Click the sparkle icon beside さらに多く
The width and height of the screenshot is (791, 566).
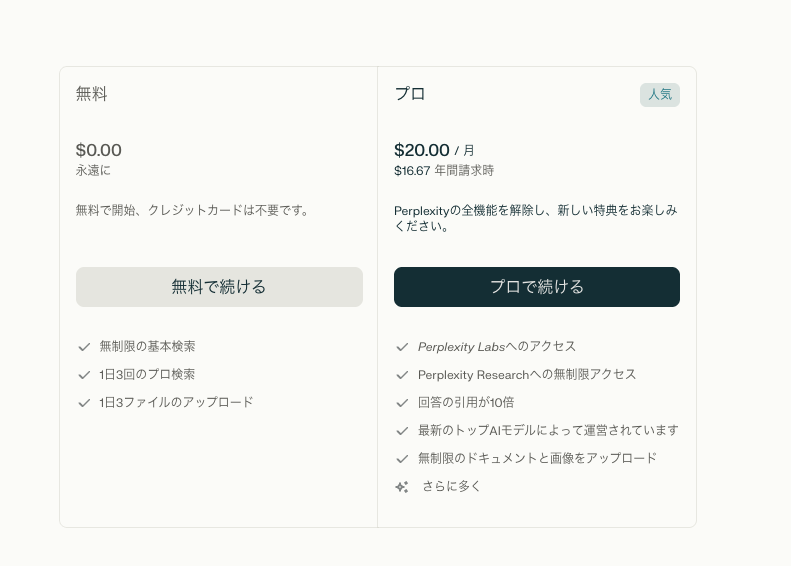pos(402,487)
